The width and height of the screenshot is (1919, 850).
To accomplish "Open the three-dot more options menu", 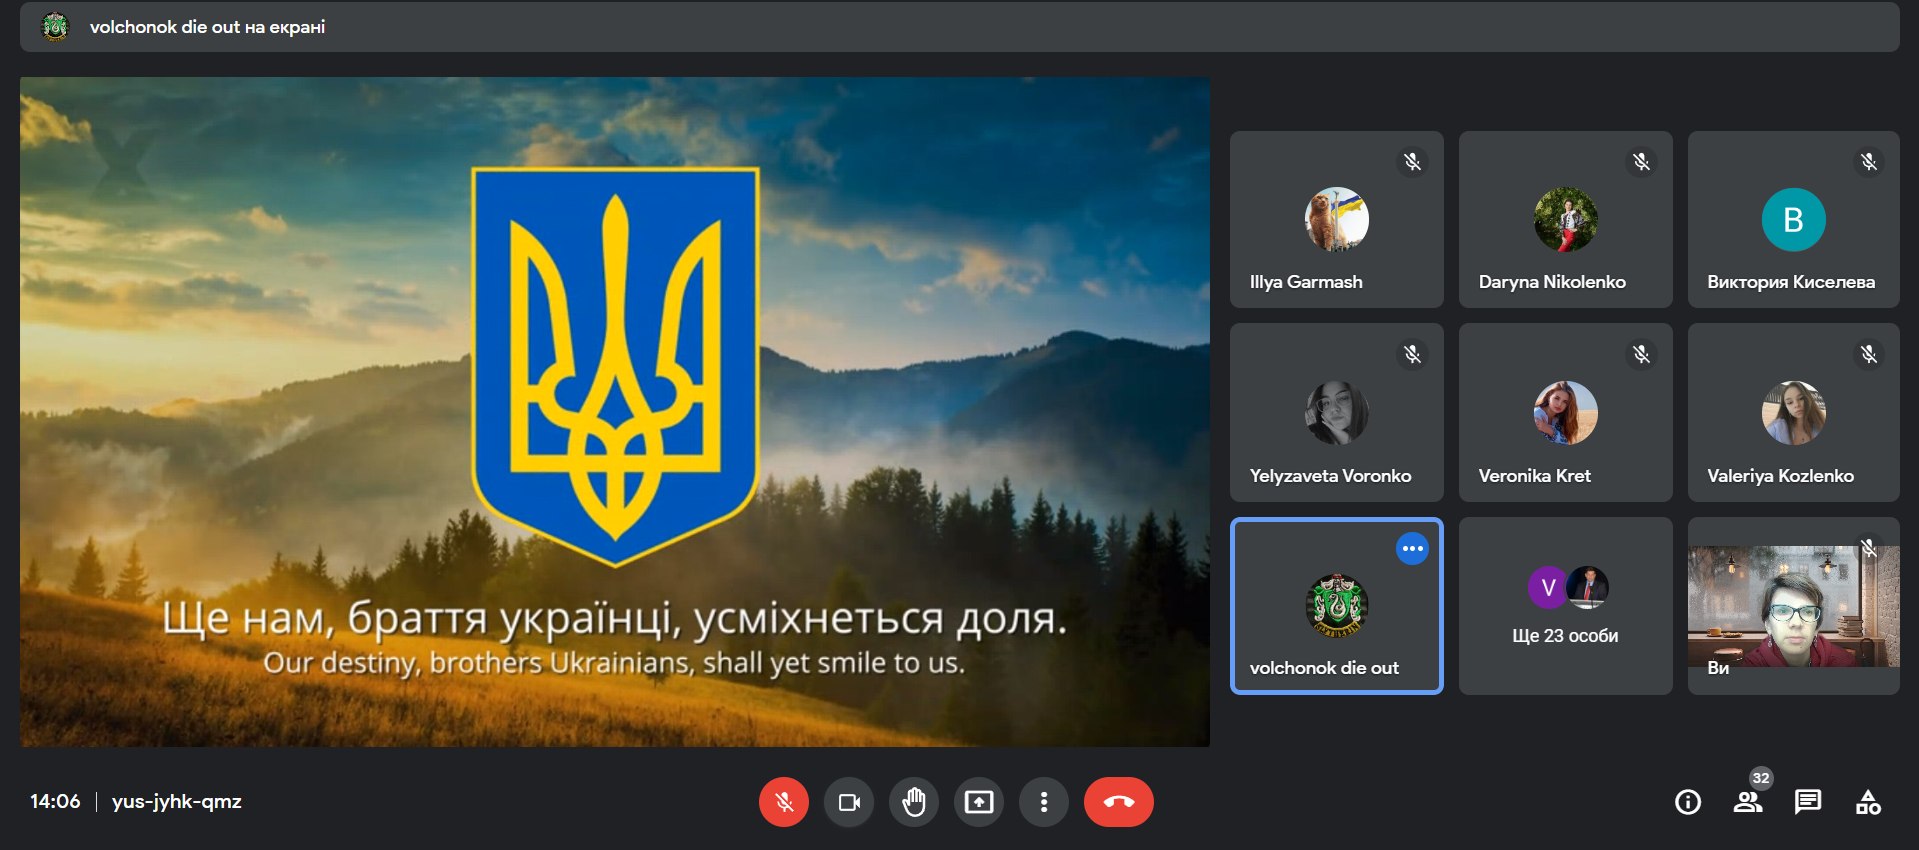I will click(1044, 802).
